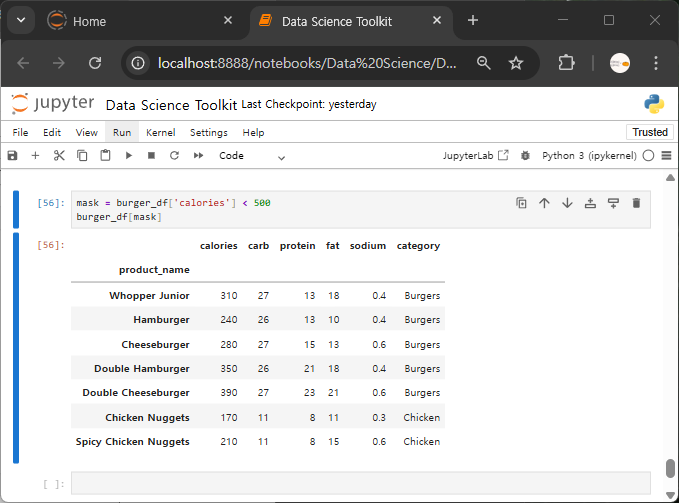Open the File menu
Viewport: 679px width, 503px height.
pos(20,132)
